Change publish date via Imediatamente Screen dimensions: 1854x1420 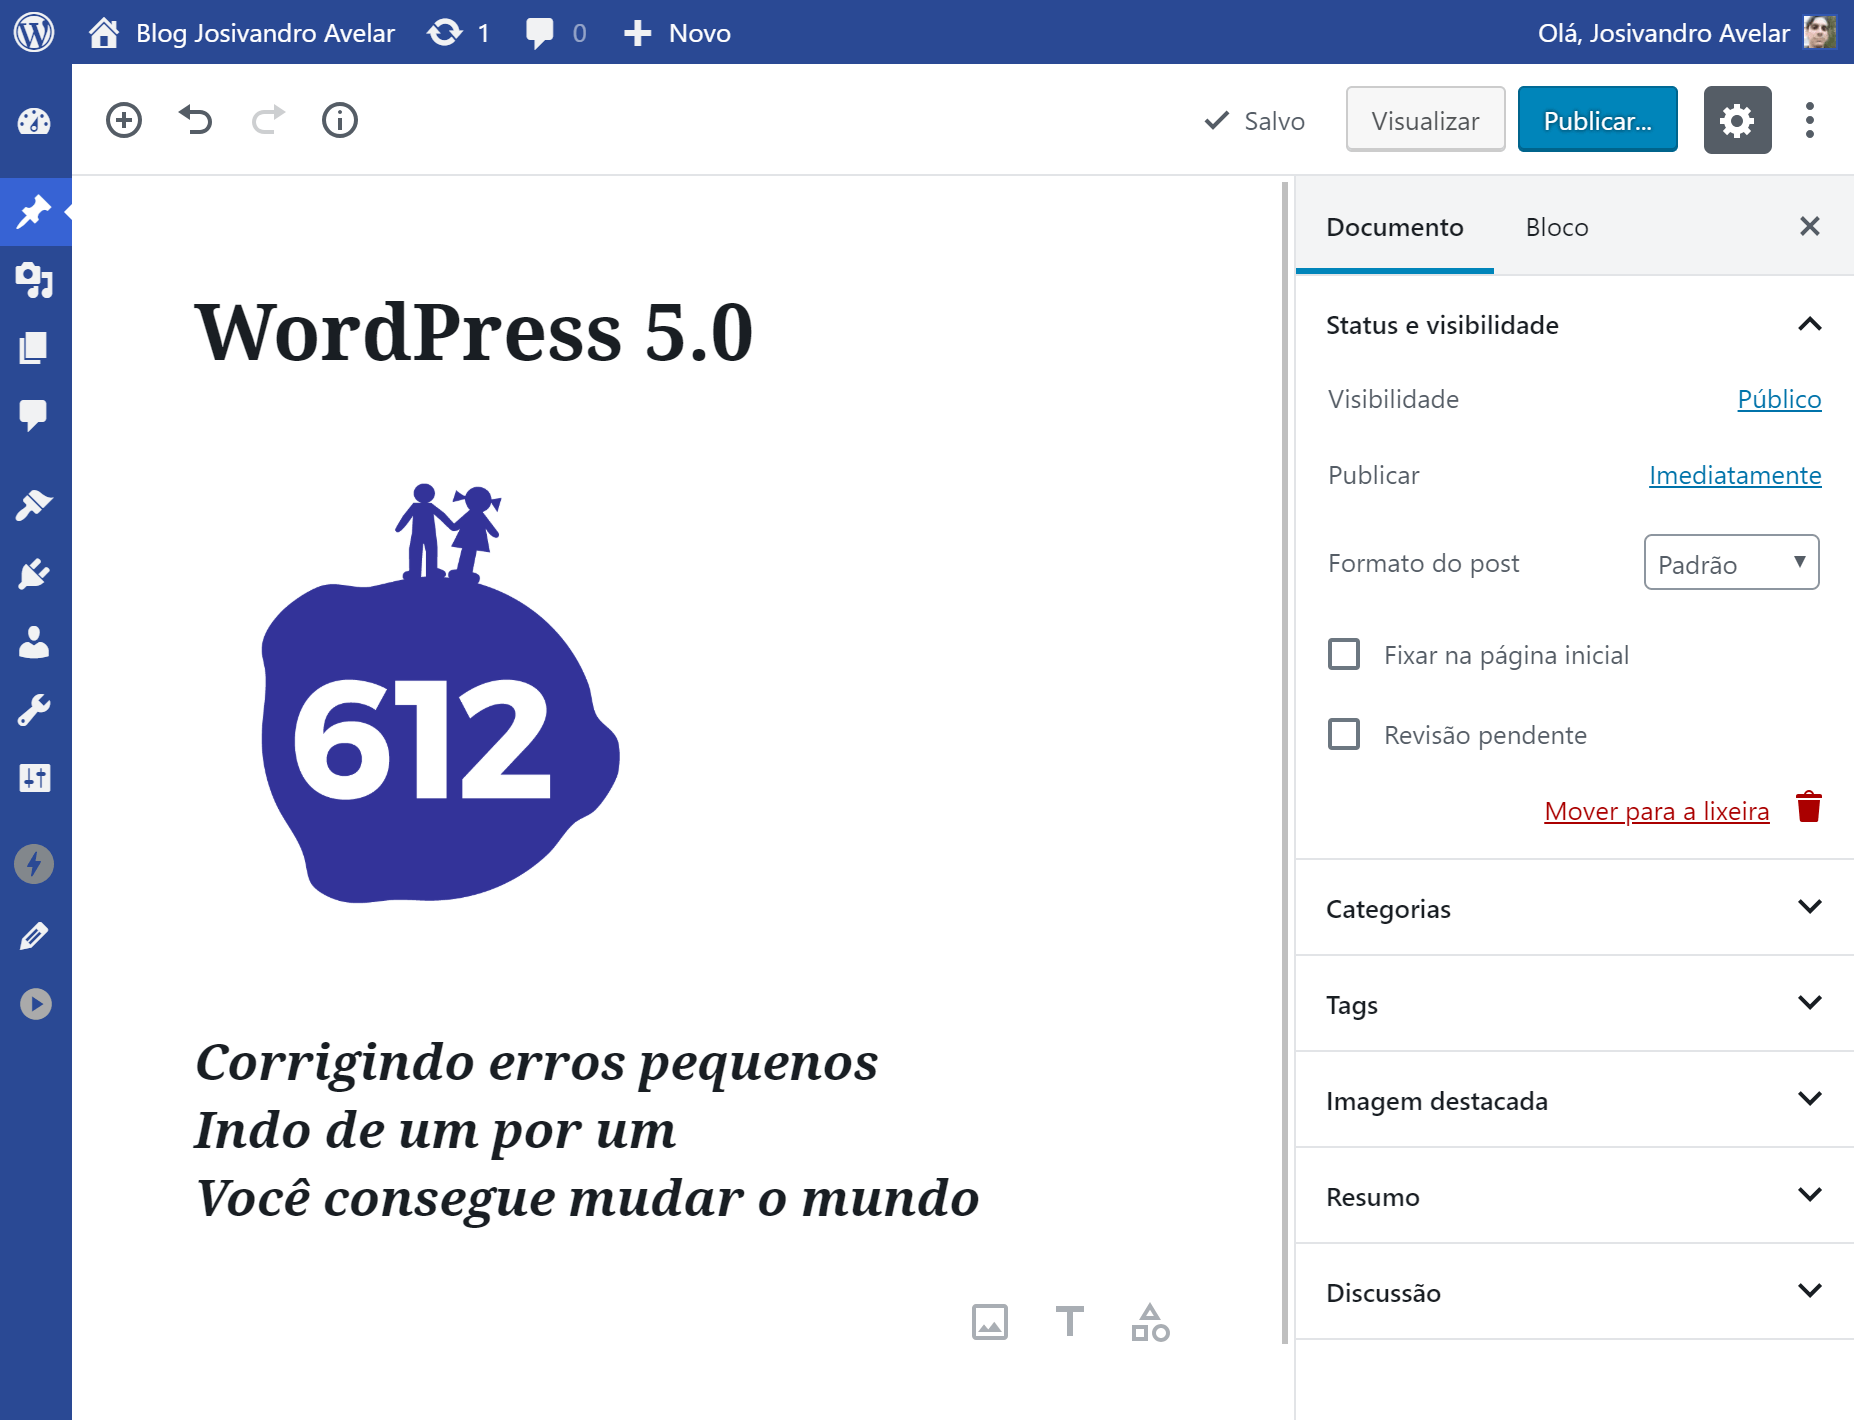pyautogui.click(x=1735, y=475)
